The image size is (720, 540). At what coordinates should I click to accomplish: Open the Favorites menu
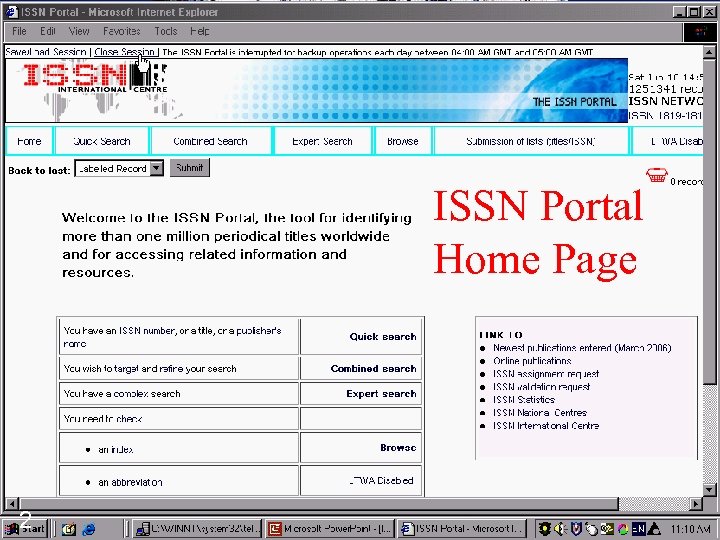(x=122, y=31)
